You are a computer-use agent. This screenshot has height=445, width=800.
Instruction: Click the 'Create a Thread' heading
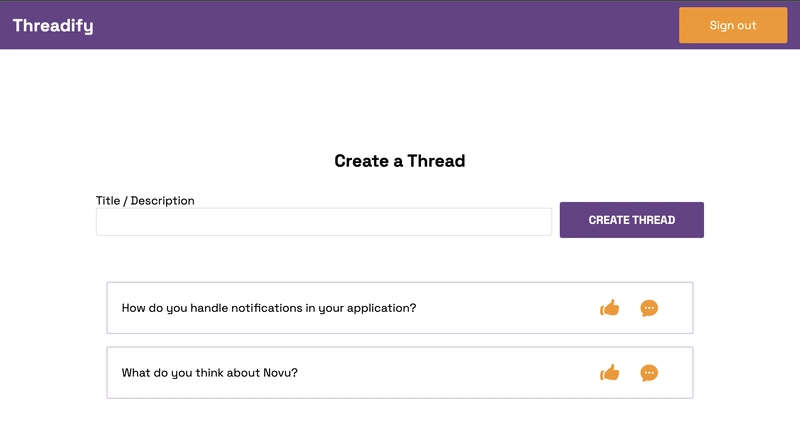pyautogui.click(x=399, y=161)
